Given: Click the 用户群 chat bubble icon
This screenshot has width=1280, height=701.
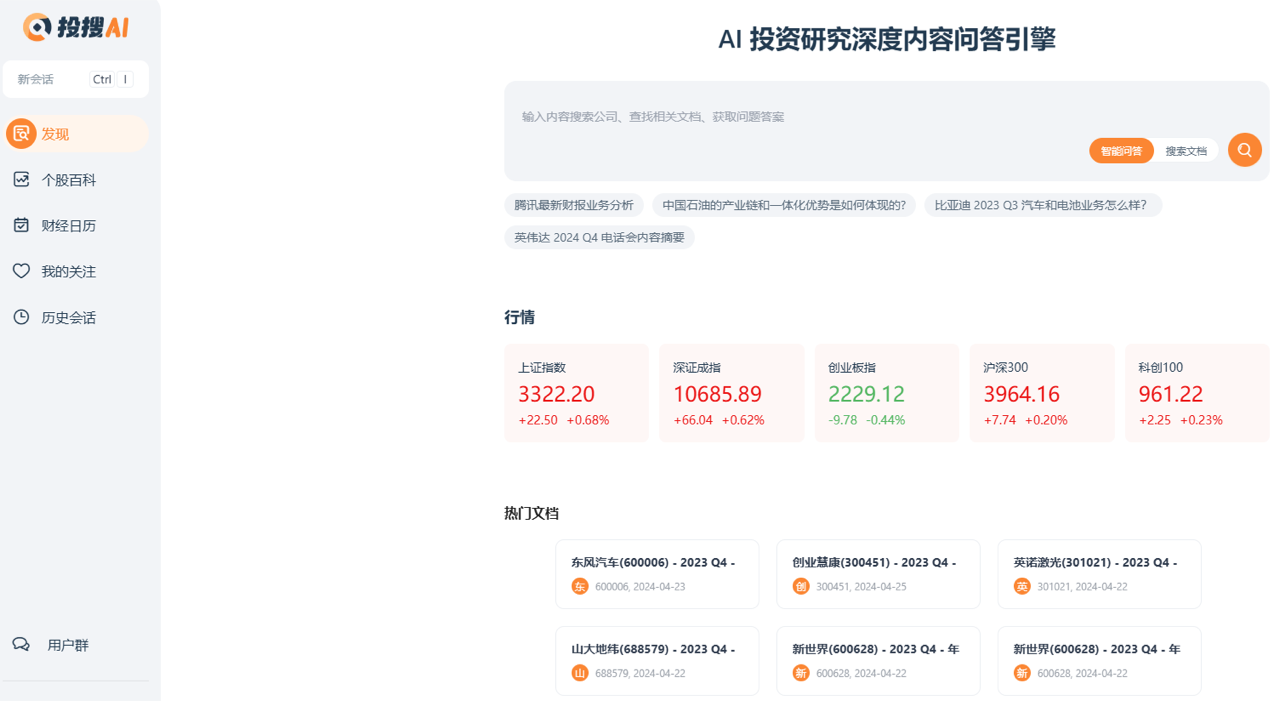Looking at the screenshot, I should click(21, 644).
